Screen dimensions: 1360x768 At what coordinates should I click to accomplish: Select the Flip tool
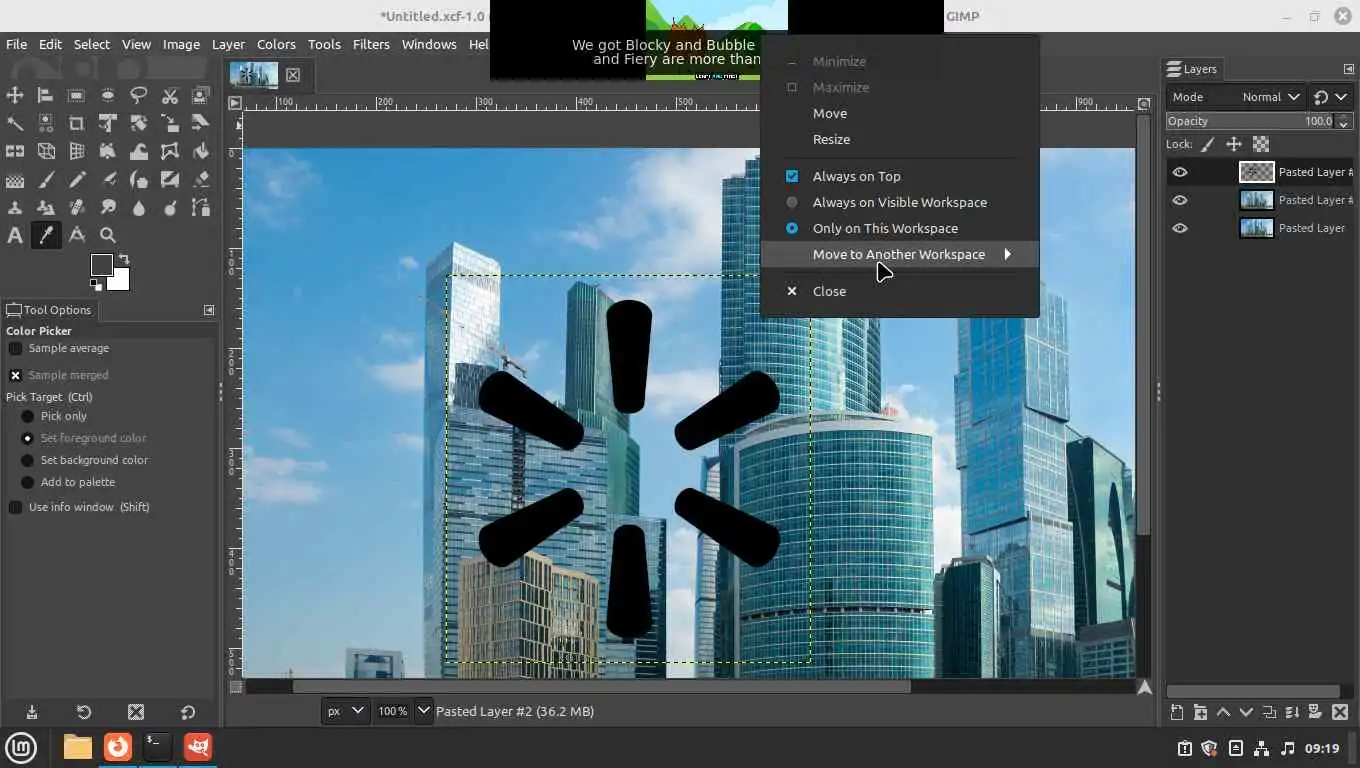point(15,151)
